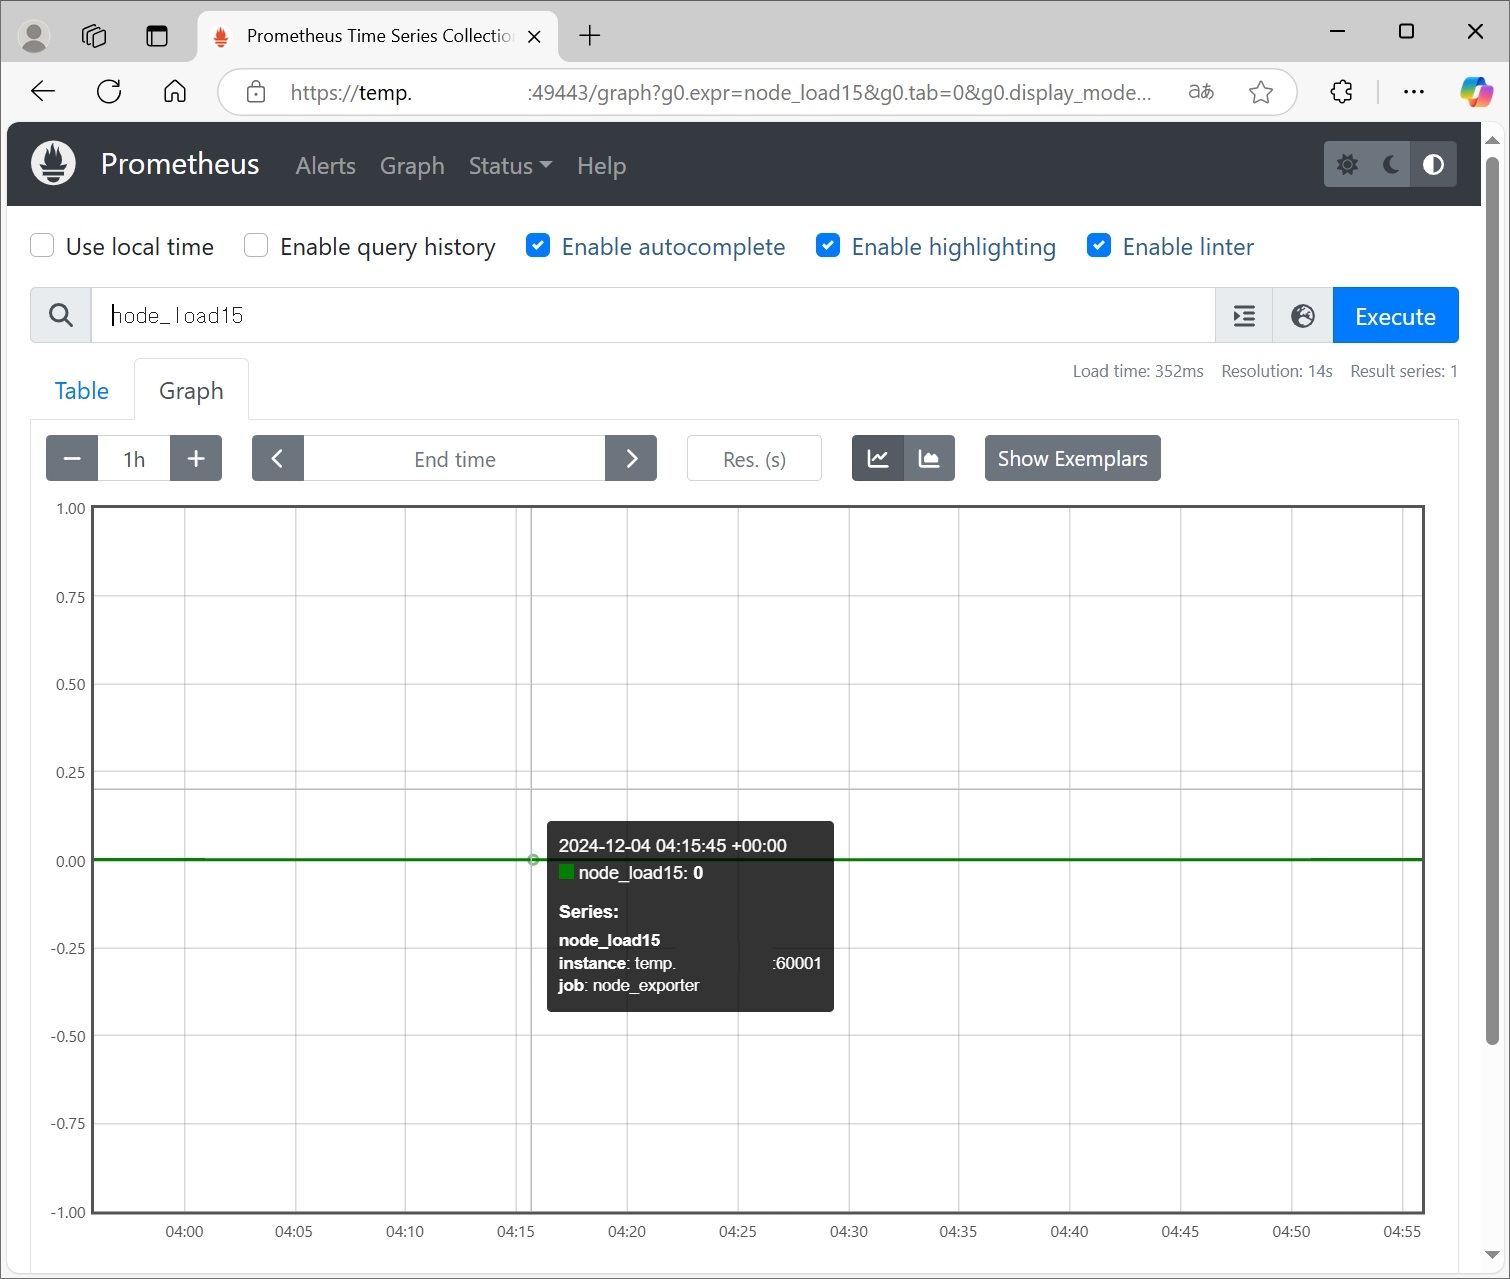The image size is (1510, 1279).
Task: Expand the Status dropdown menu
Action: pyautogui.click(x=510, y=166)
